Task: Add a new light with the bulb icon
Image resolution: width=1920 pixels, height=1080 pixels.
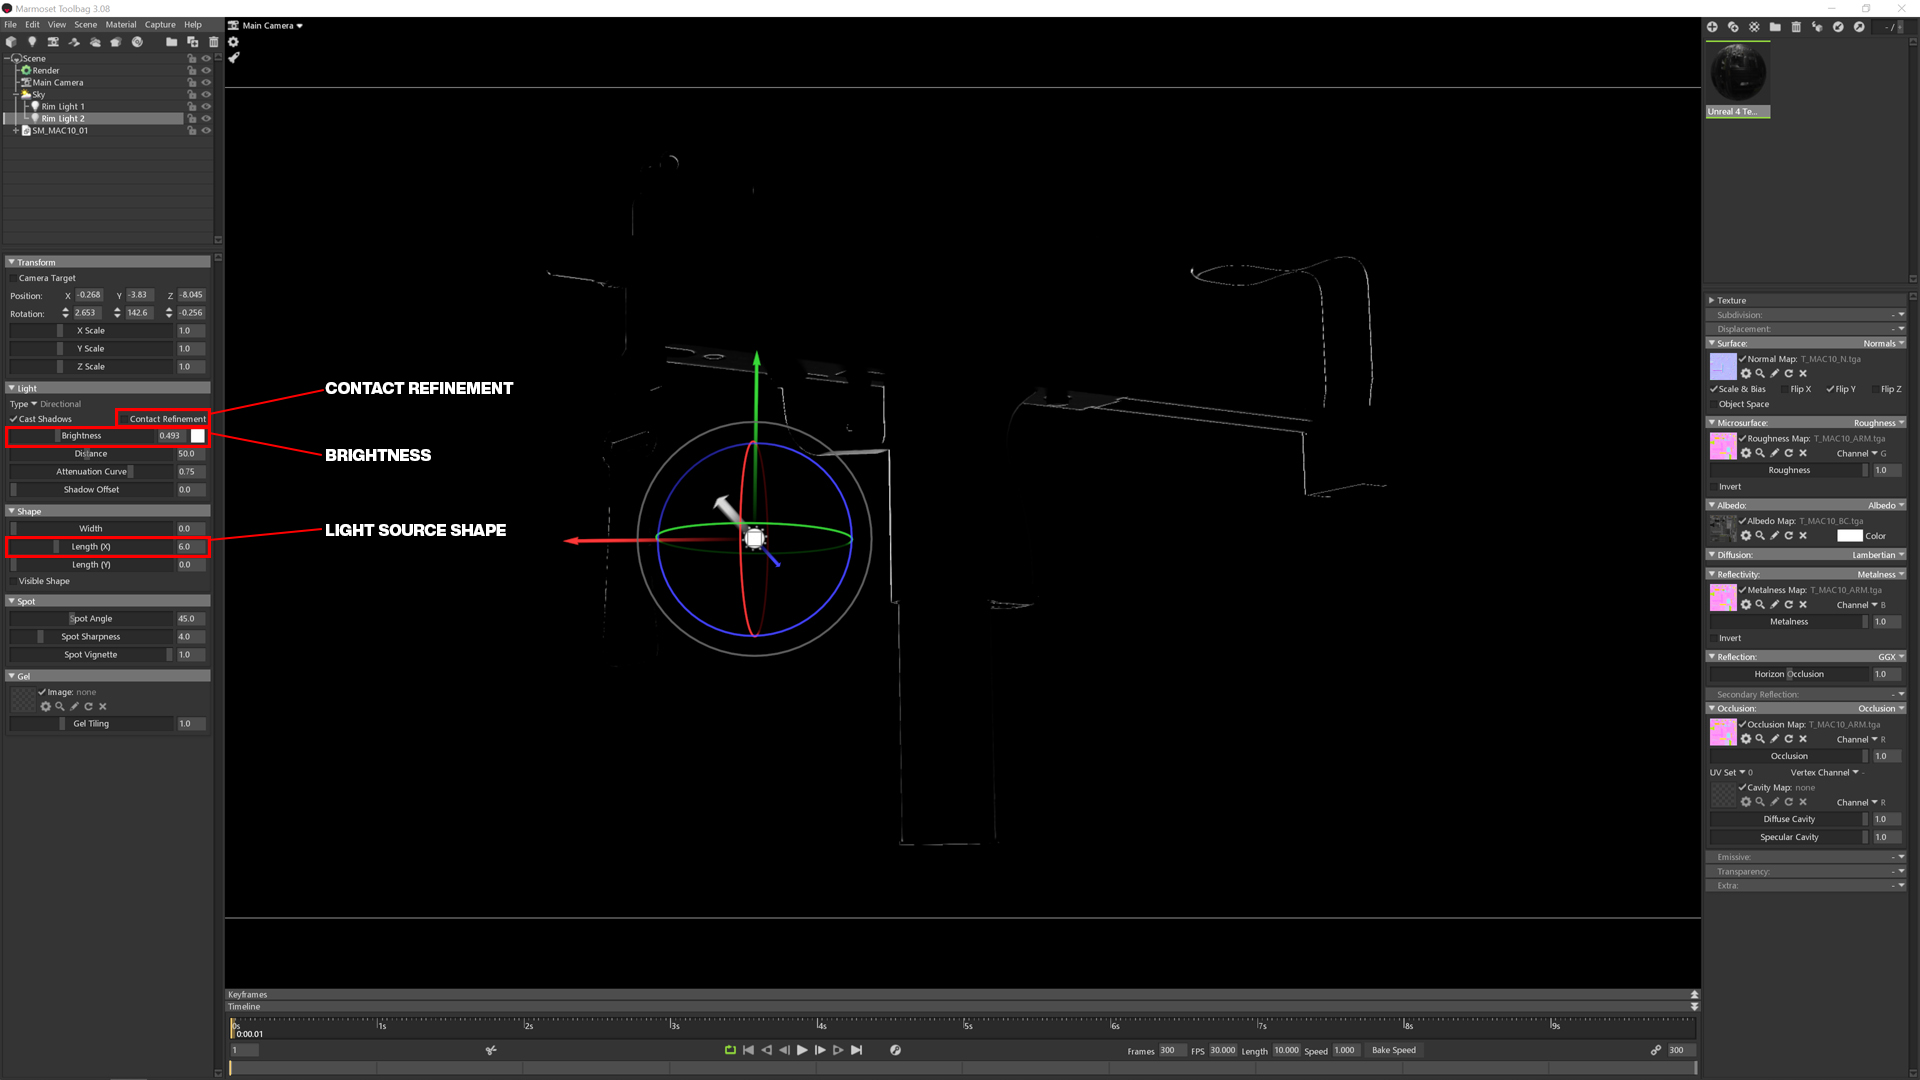Action: pos(32,42)
